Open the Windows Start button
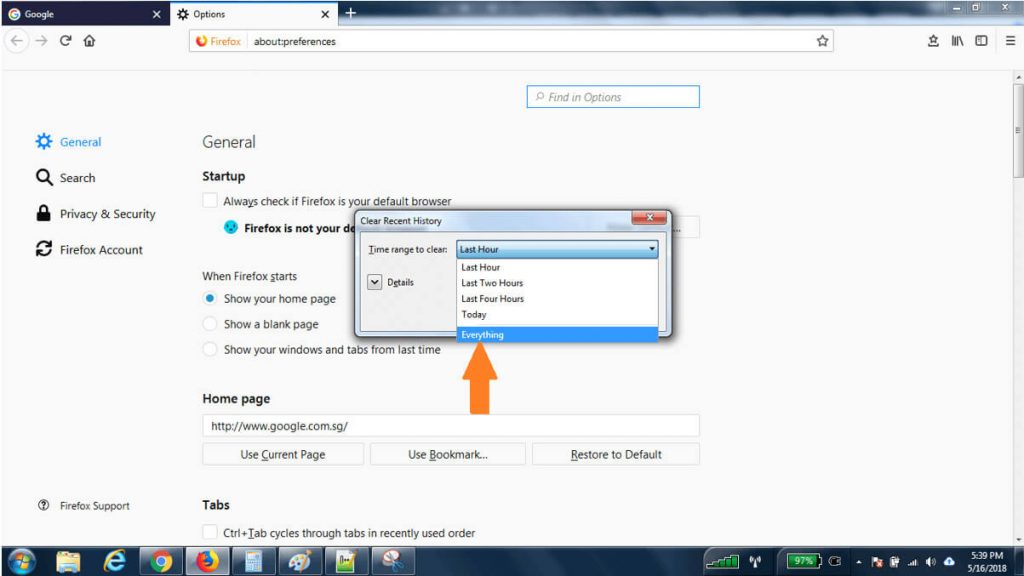 [x=22, y=561]
